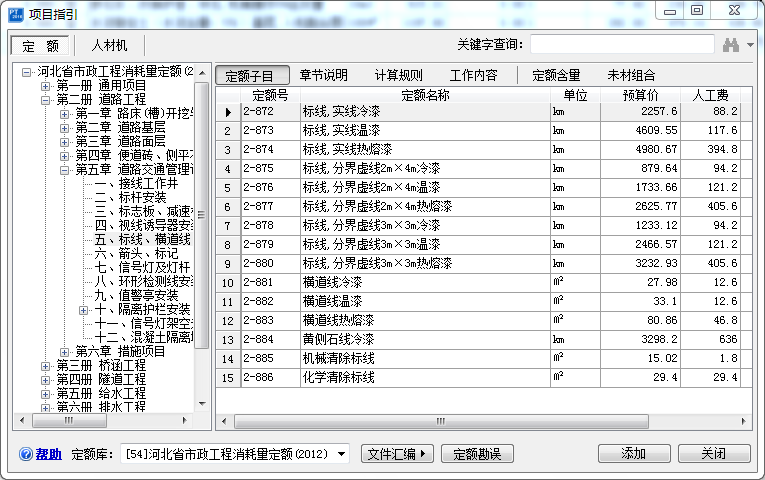Click row header number 9
This screenshot has width=765, height=480.
pos(228,264)
